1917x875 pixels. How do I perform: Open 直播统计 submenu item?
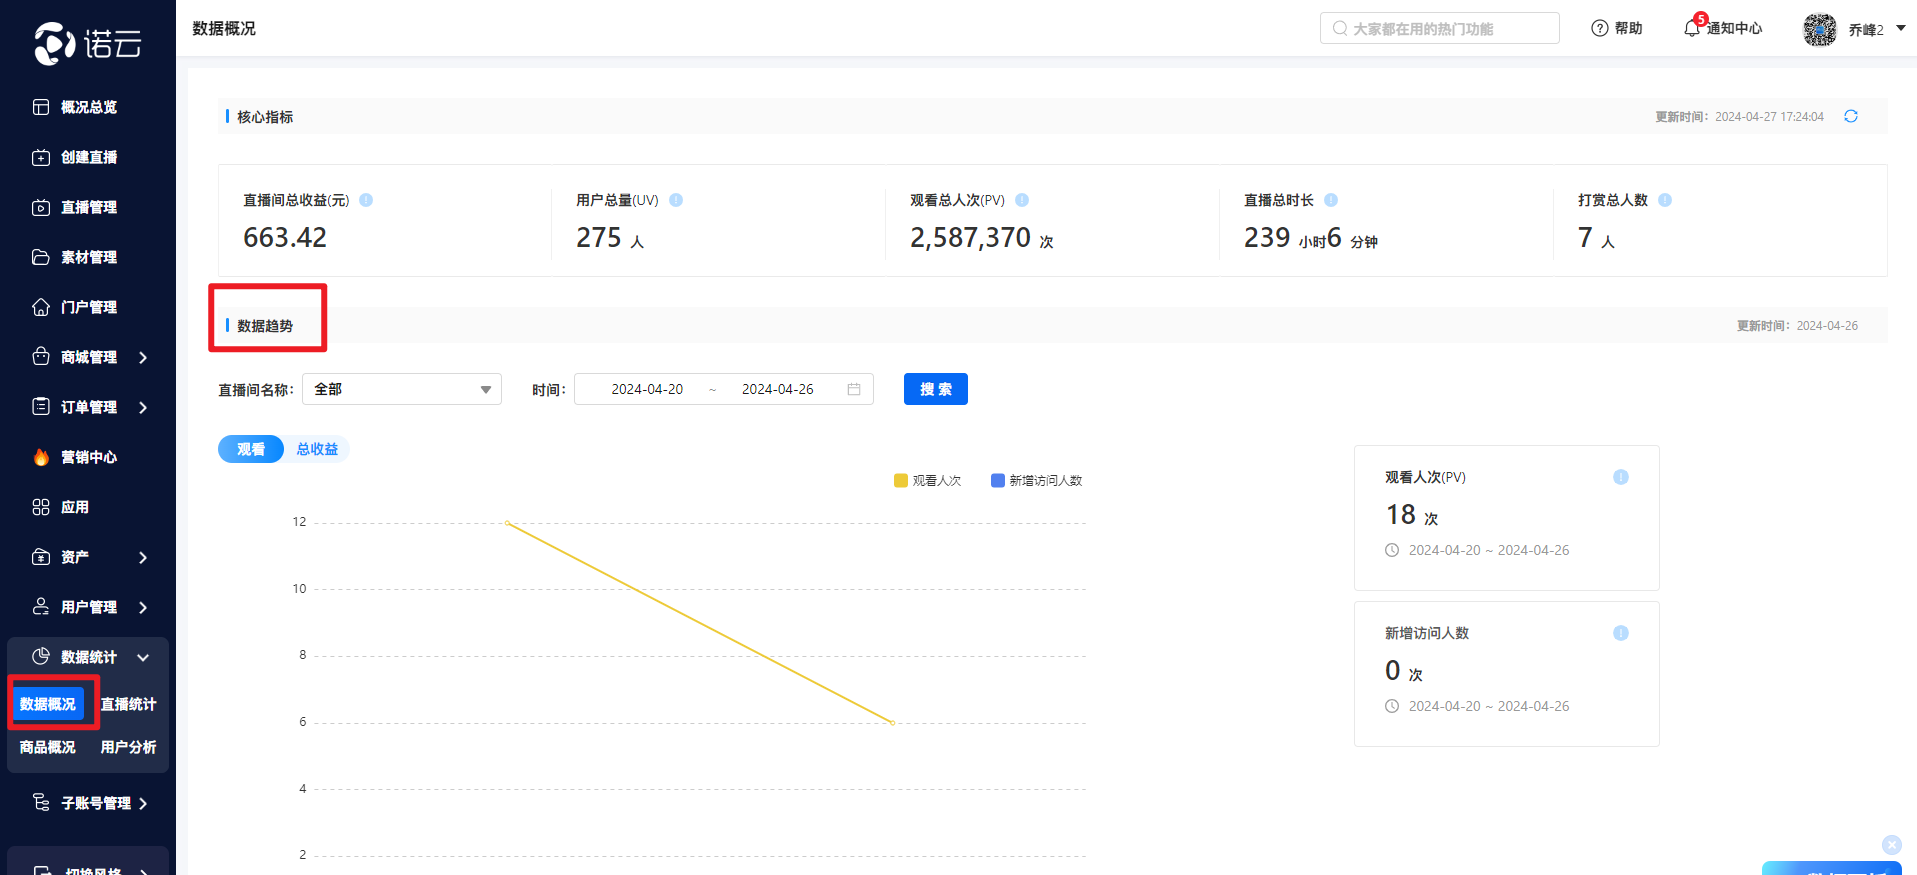click(x=128, y=704)
